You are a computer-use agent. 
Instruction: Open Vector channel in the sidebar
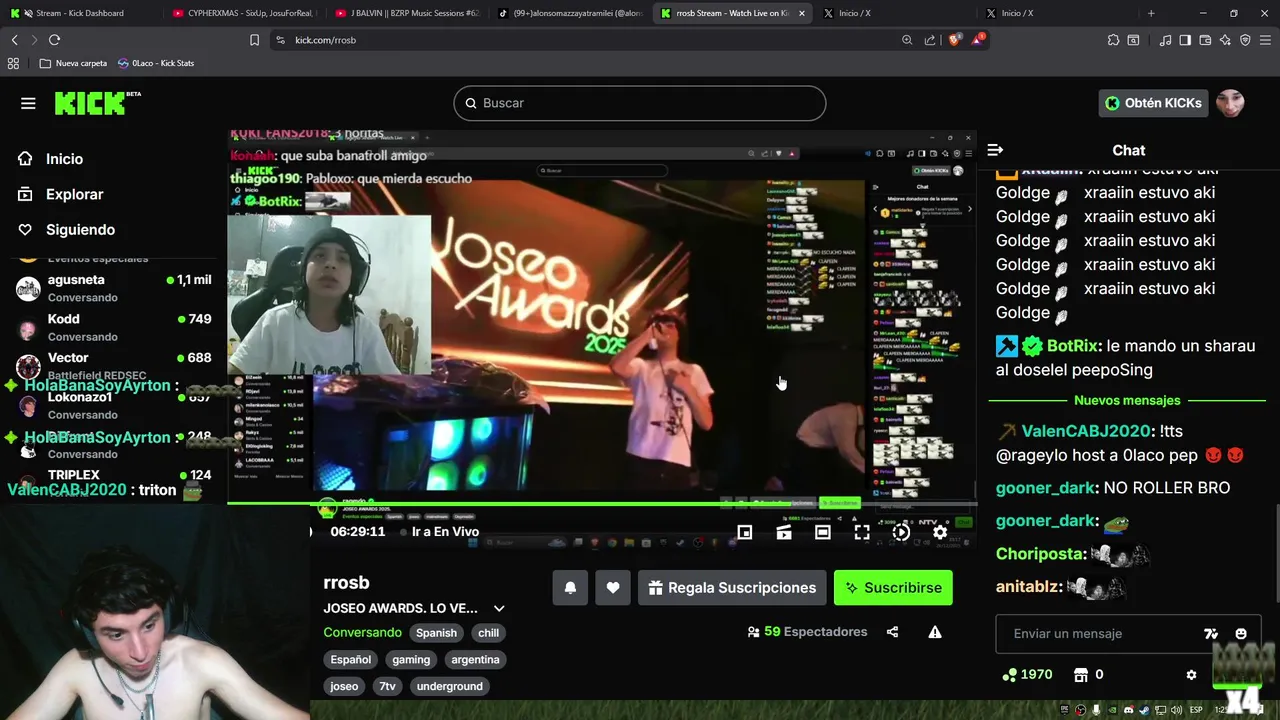(114, 366)
